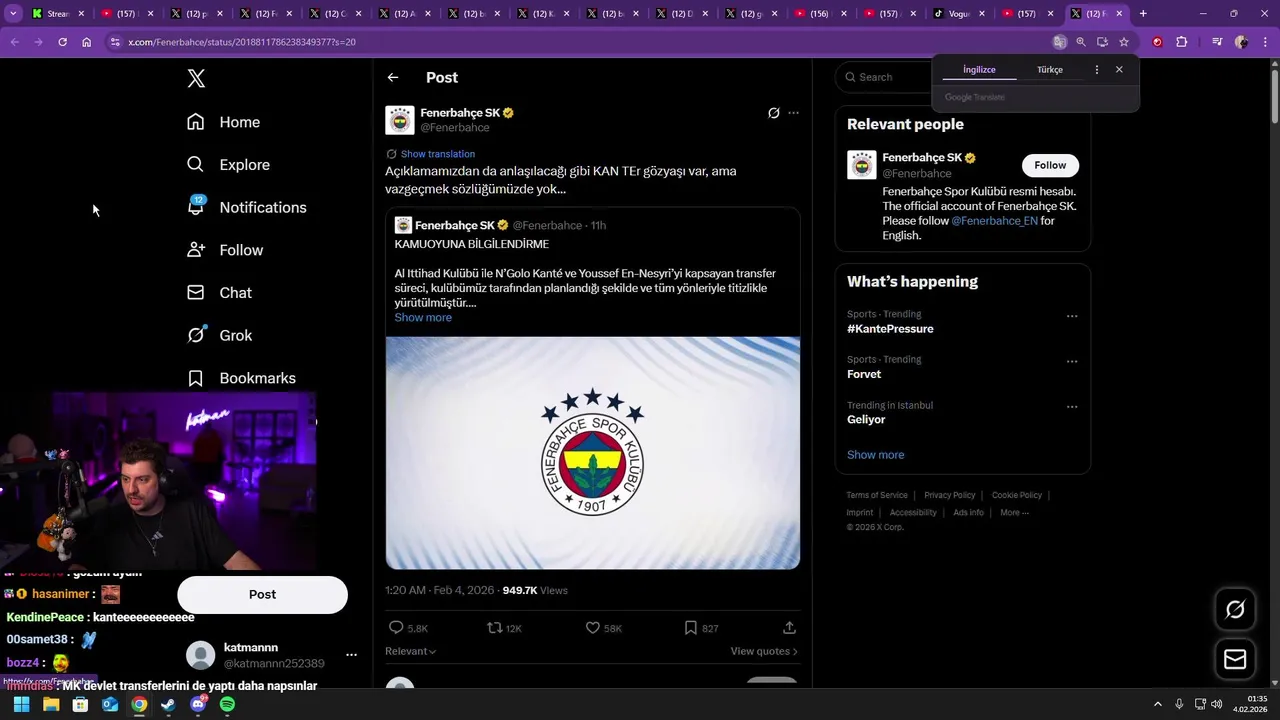Image resolution: width=1280 pixels, height=720 pixels.
Task: Open the Explore page
Action: pos(229,165)
